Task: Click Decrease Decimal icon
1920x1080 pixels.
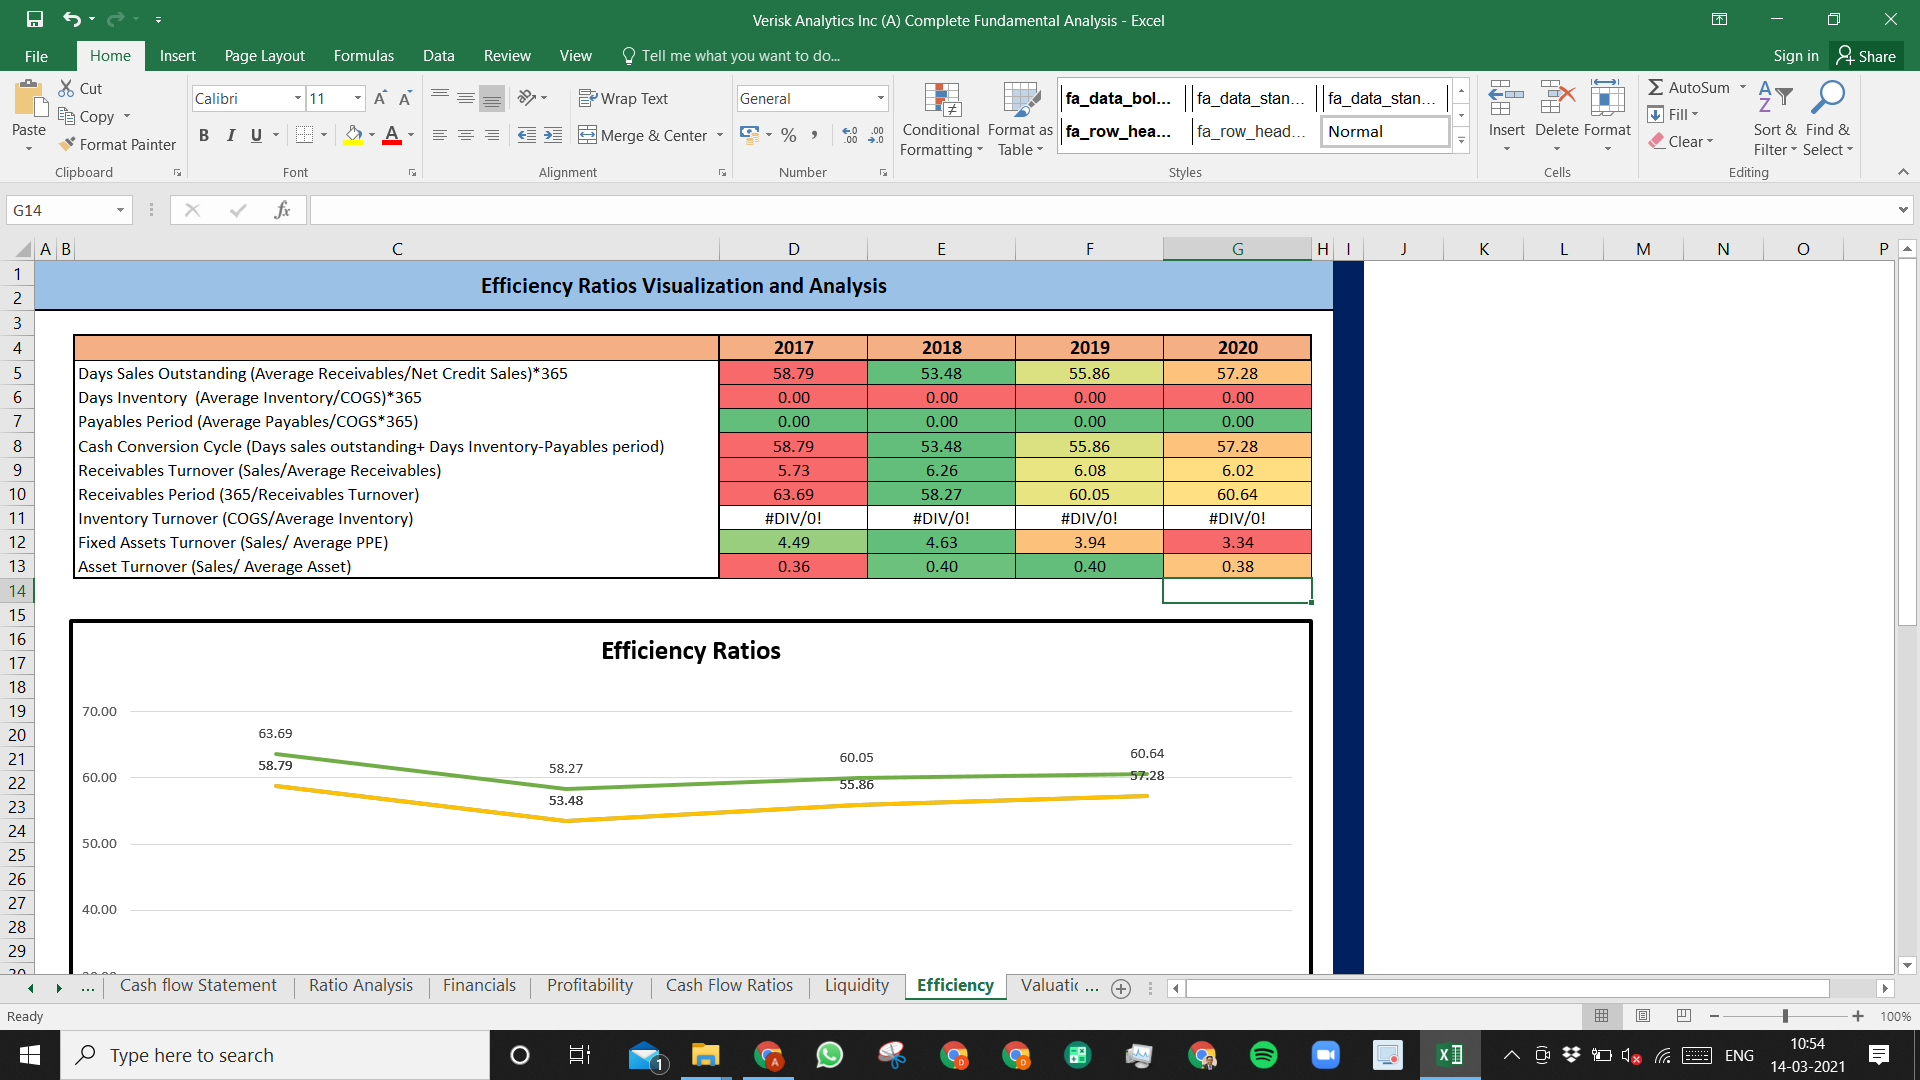Action: pos(876,135)
